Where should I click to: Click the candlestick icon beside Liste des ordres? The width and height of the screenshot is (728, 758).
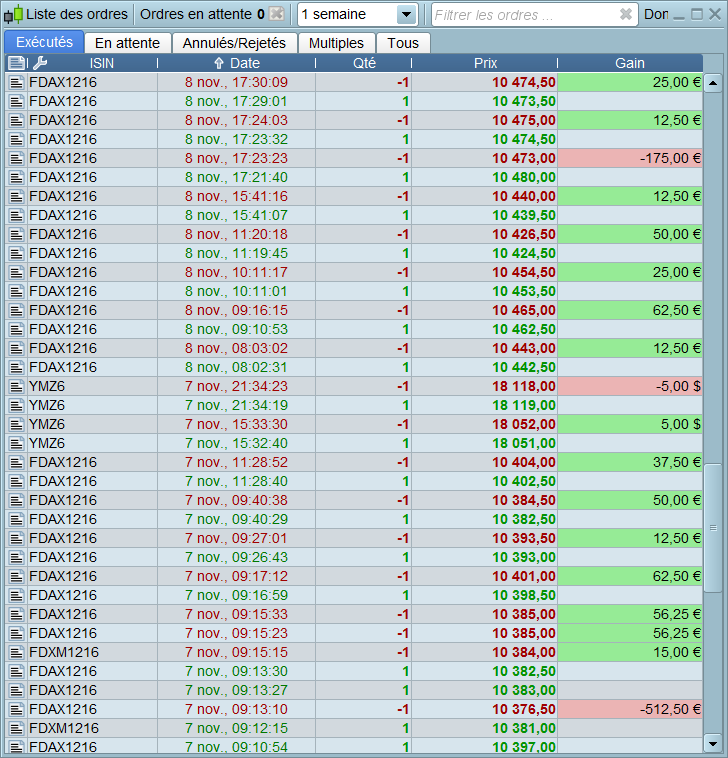(13, 15)
